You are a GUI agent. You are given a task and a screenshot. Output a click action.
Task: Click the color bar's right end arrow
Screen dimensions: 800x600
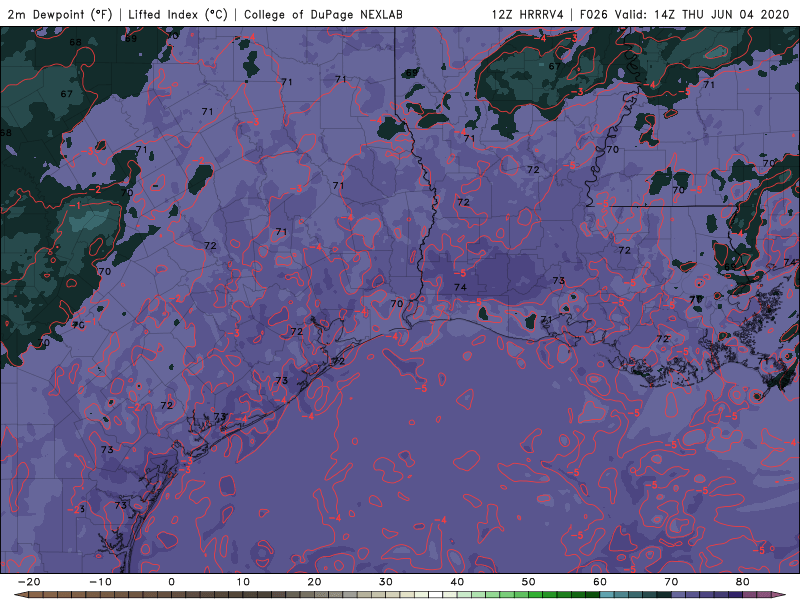click(x=779, y=595)
